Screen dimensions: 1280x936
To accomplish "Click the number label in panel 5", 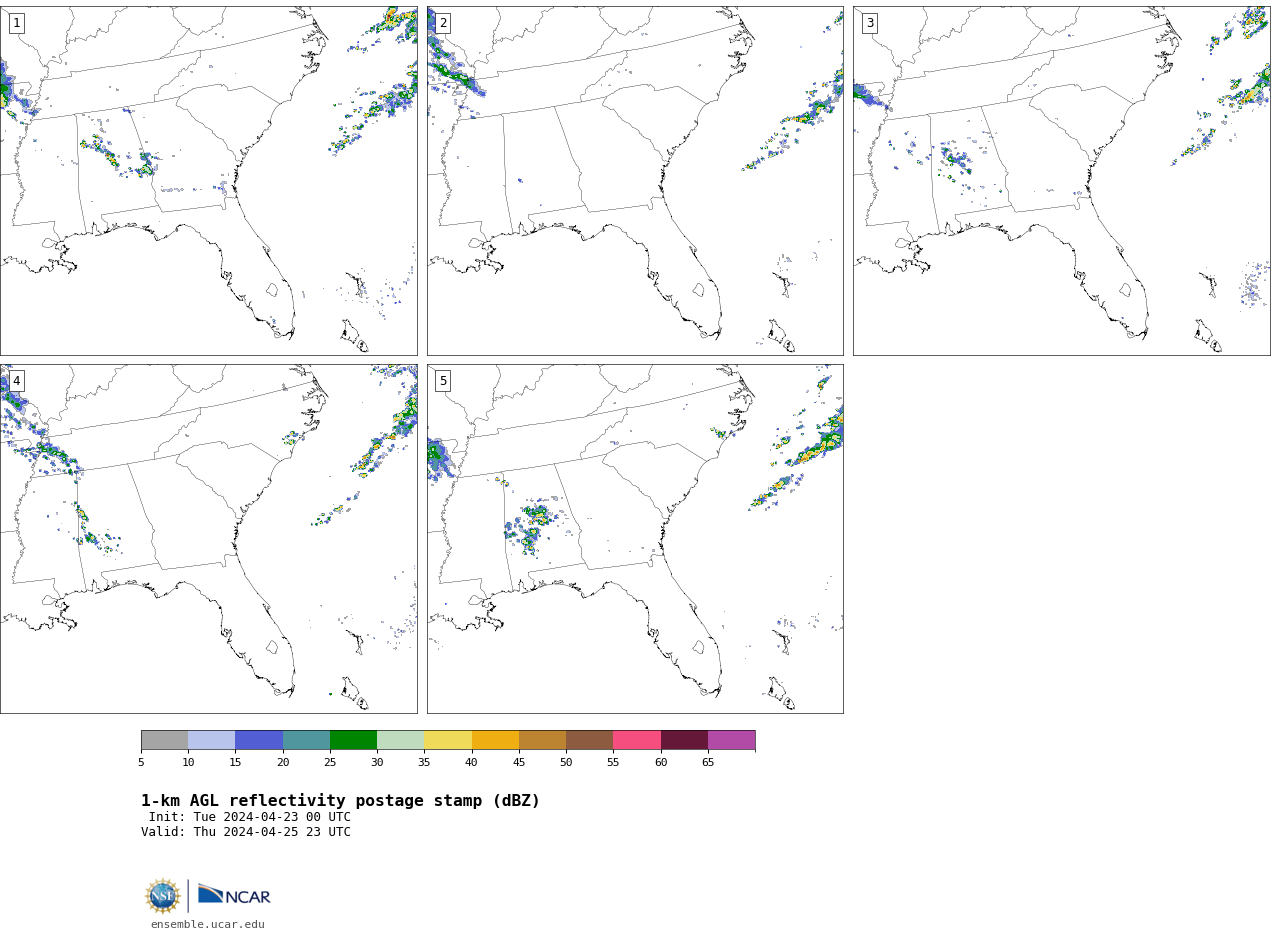I will click(x=443, y=381).
